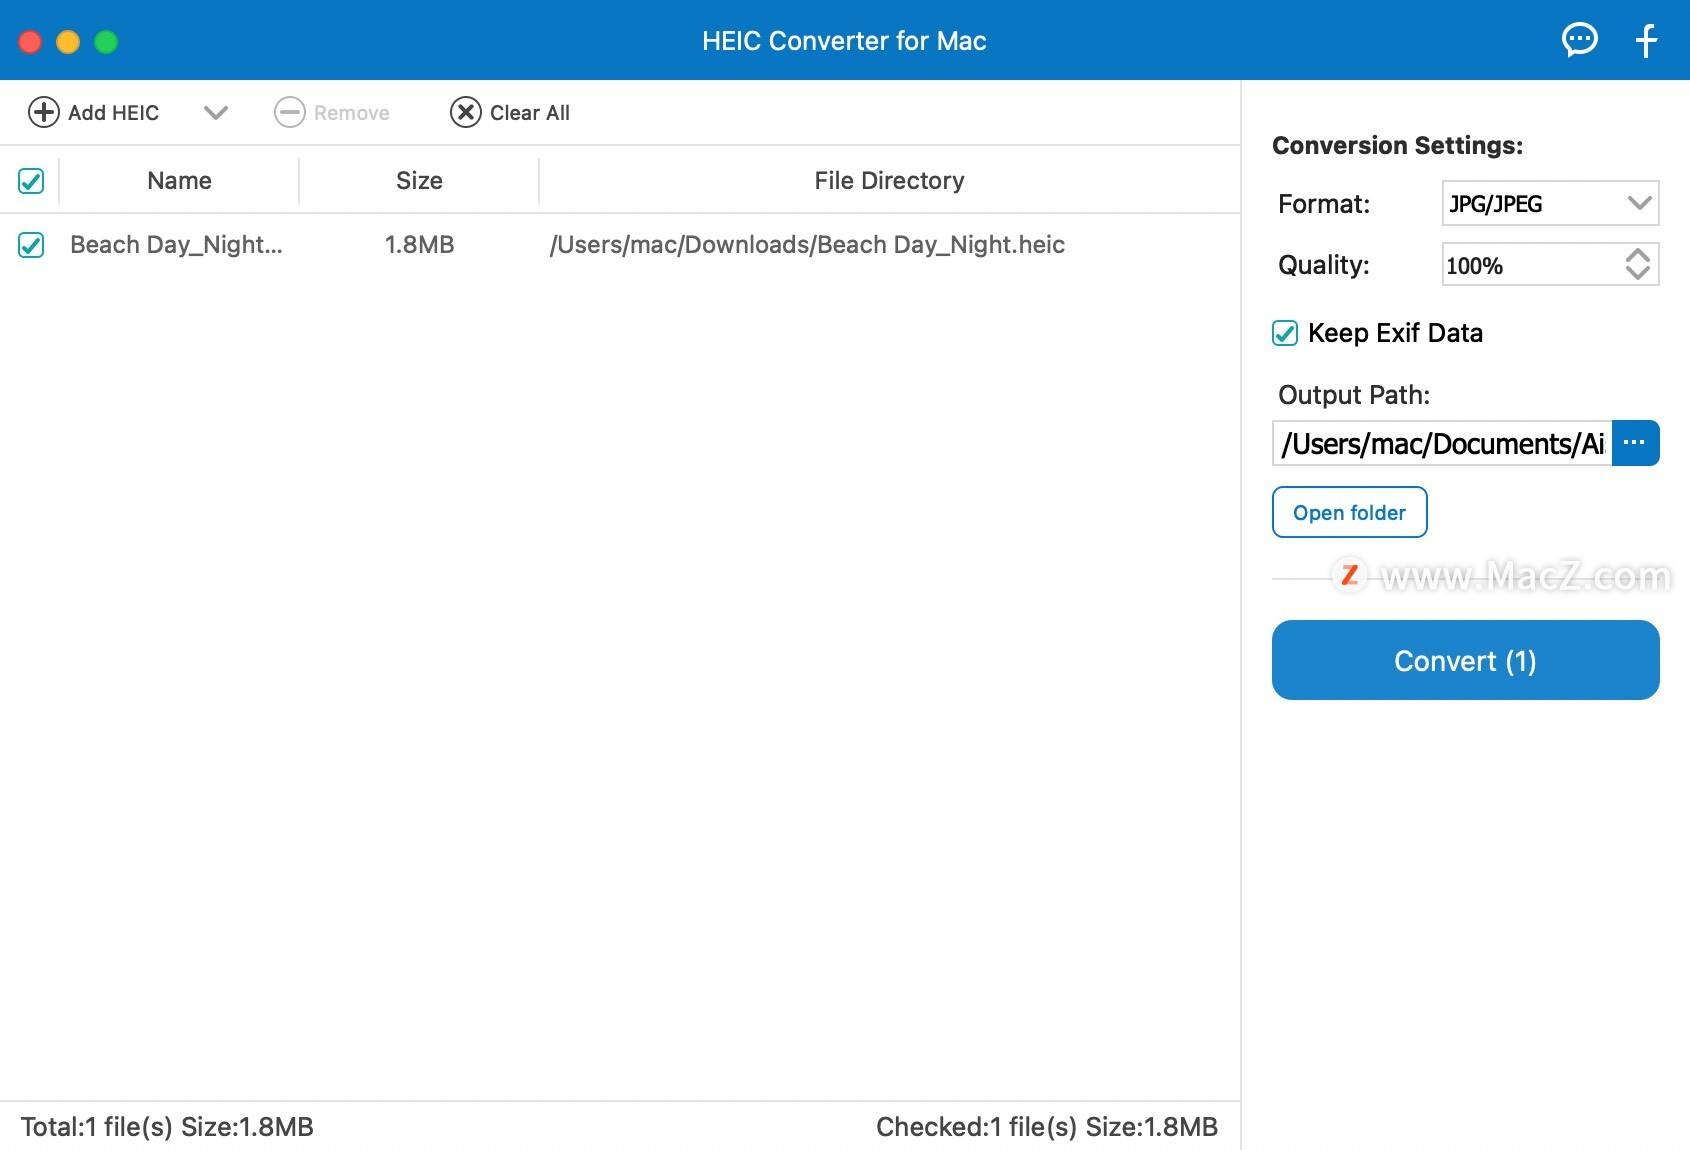Expand the Add HEIC dropdown arrow
This screenshot has height=1150, width=1690.
(x=216, y=112)
